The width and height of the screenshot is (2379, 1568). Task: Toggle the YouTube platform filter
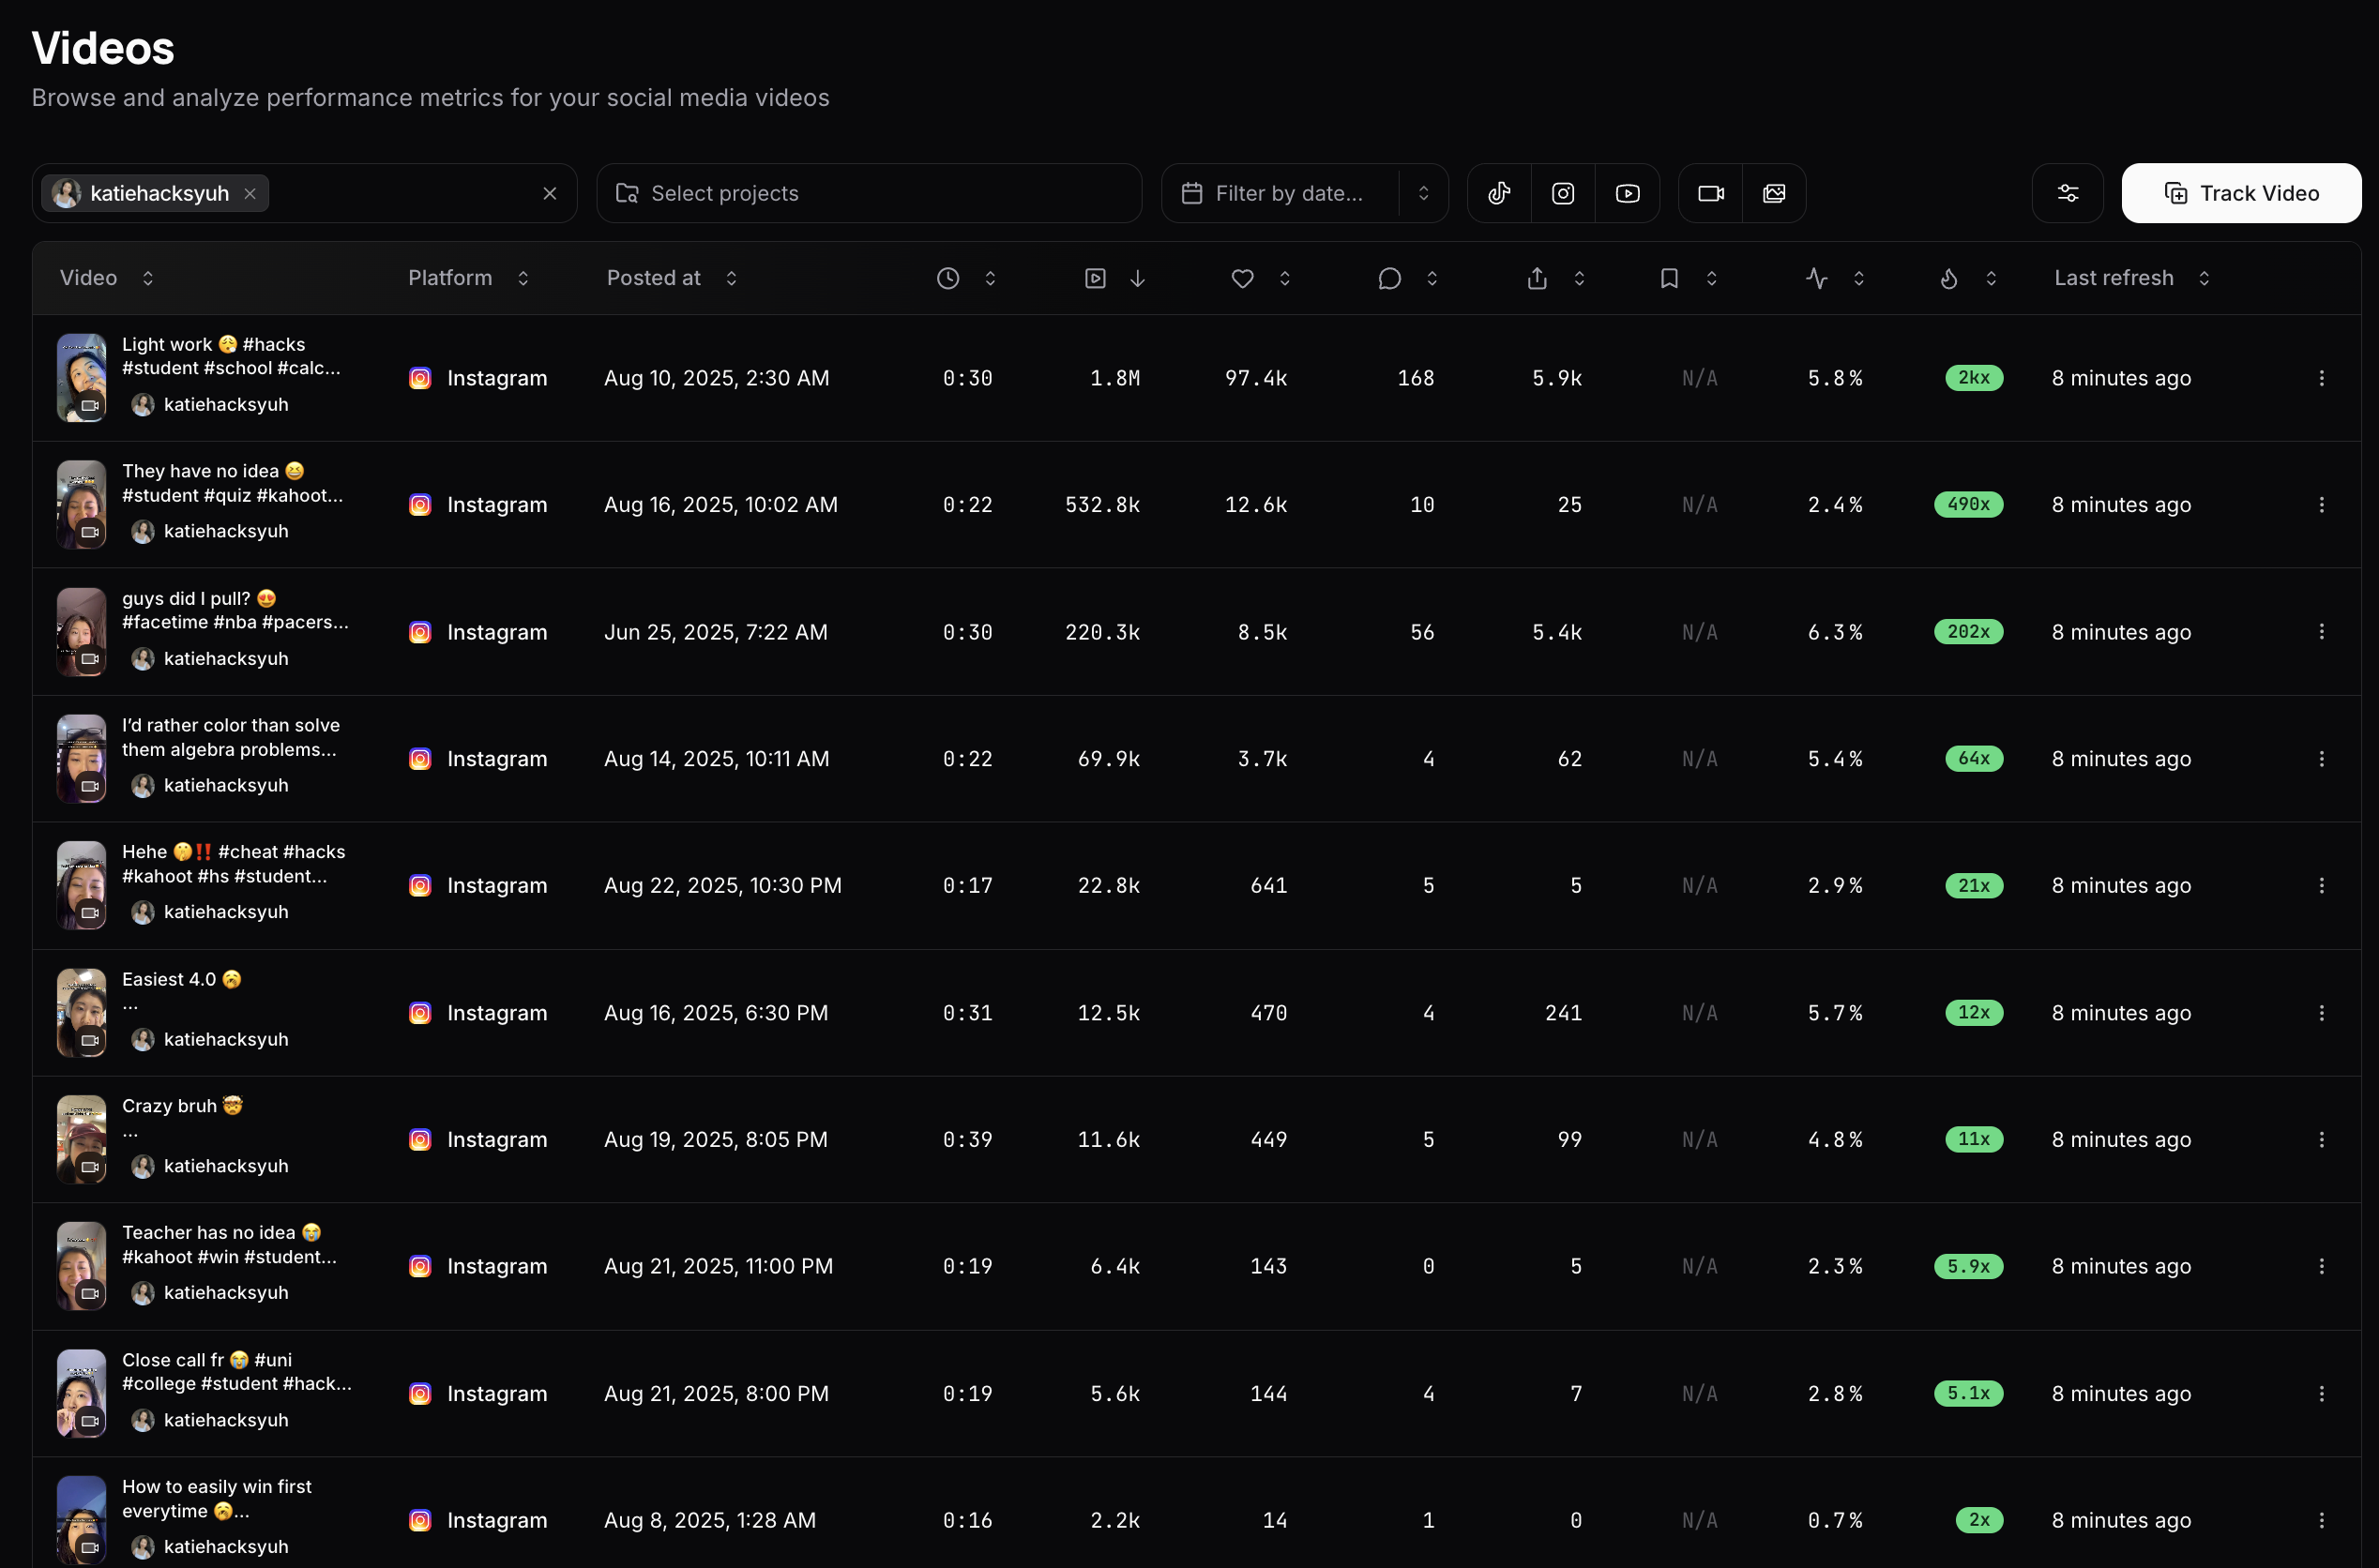[1627, 193]
